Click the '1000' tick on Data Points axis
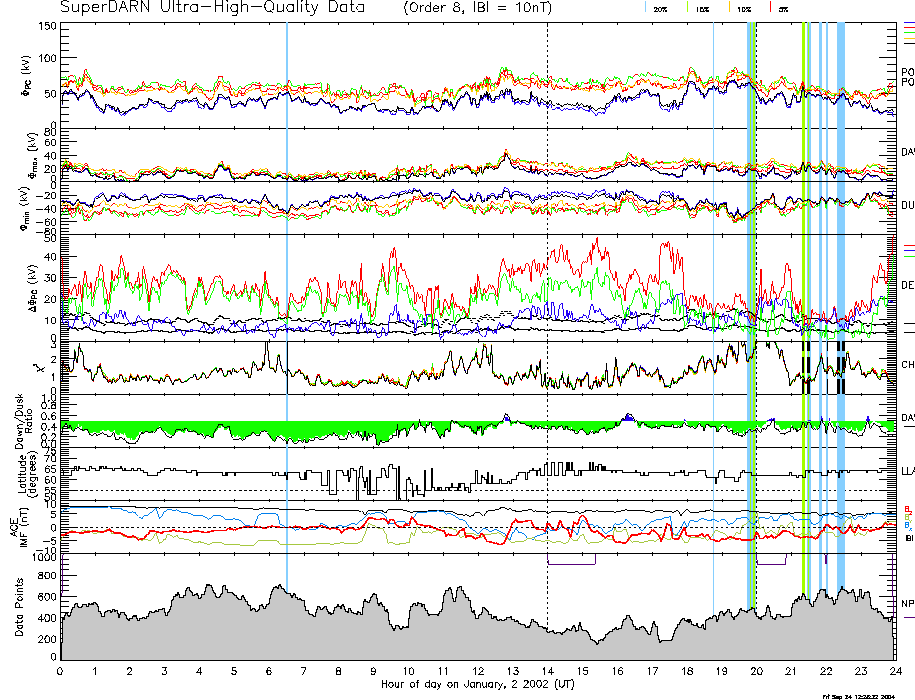This screenshot has height=700, width=915. point(44,557)
